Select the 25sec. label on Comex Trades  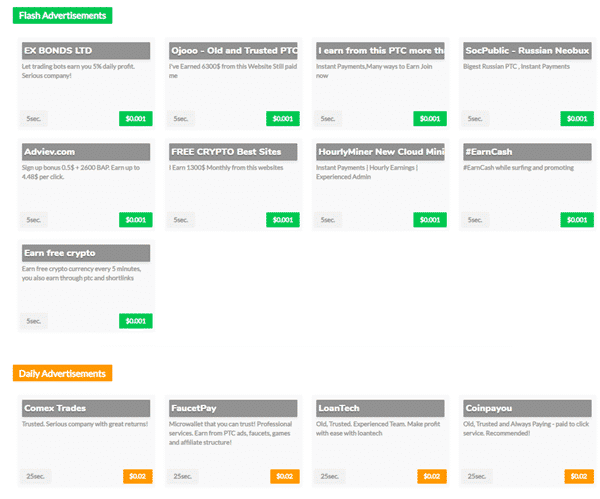point(35,476)
